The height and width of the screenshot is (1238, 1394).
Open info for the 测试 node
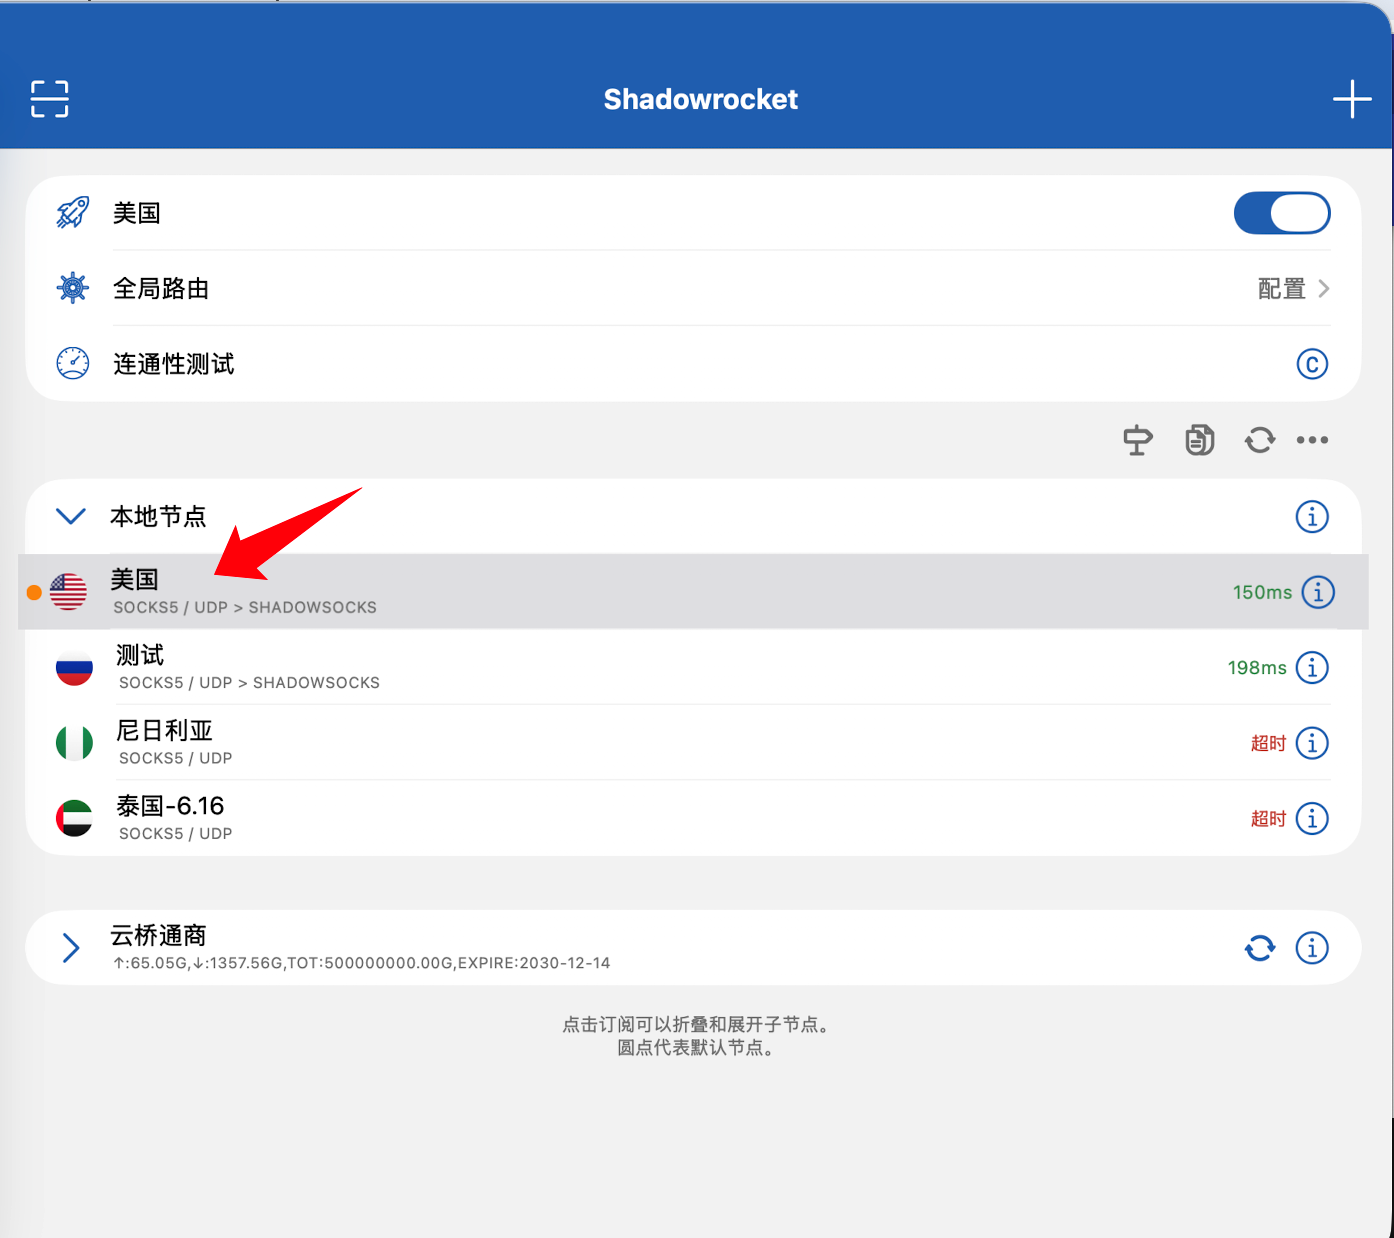1312,667
